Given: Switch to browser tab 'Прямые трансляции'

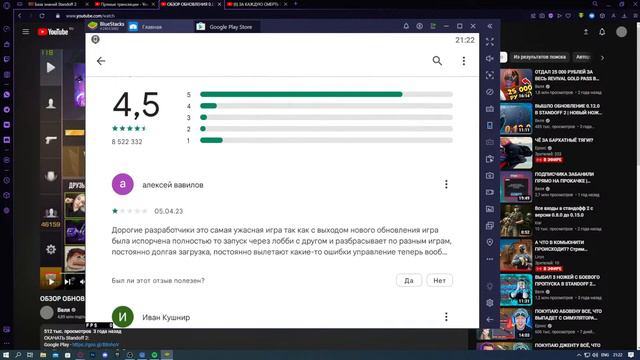Looking at the screenshot, I should (x=124, y=4).
